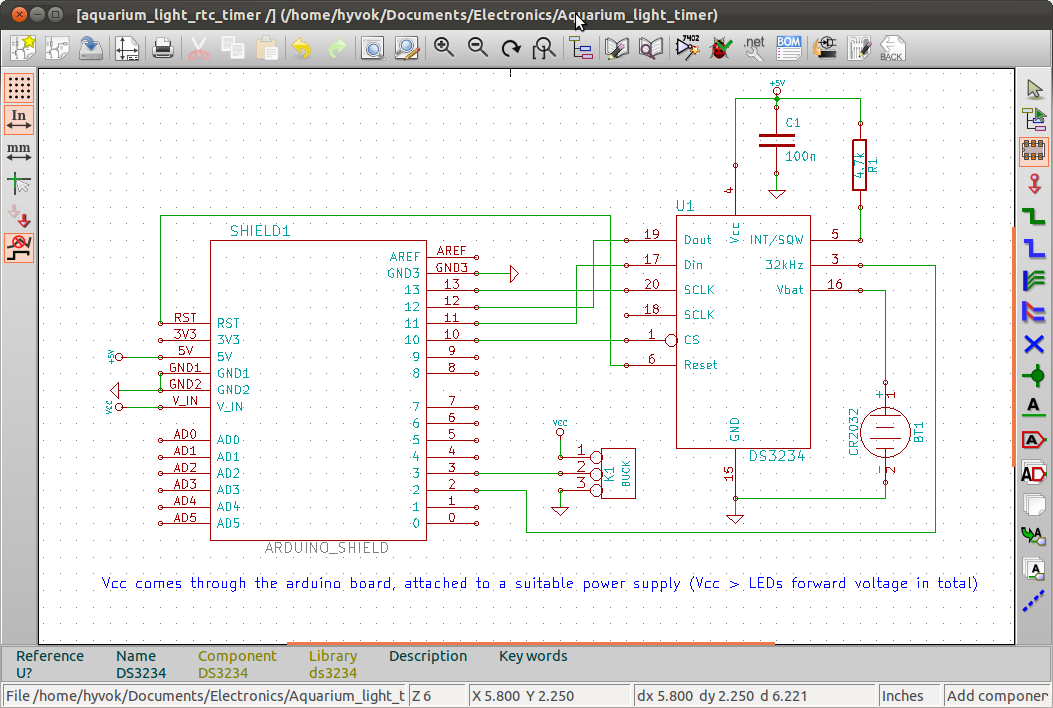Viewport: 1053px width, 708px height.
Task: Open the find components dialog
Action: coord(373,48)
